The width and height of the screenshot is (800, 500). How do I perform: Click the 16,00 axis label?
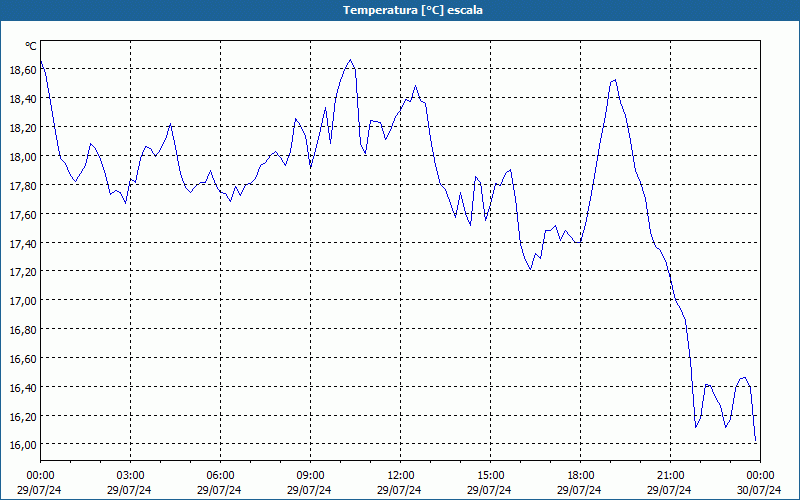pyautogui.click(x=23, y=445)
